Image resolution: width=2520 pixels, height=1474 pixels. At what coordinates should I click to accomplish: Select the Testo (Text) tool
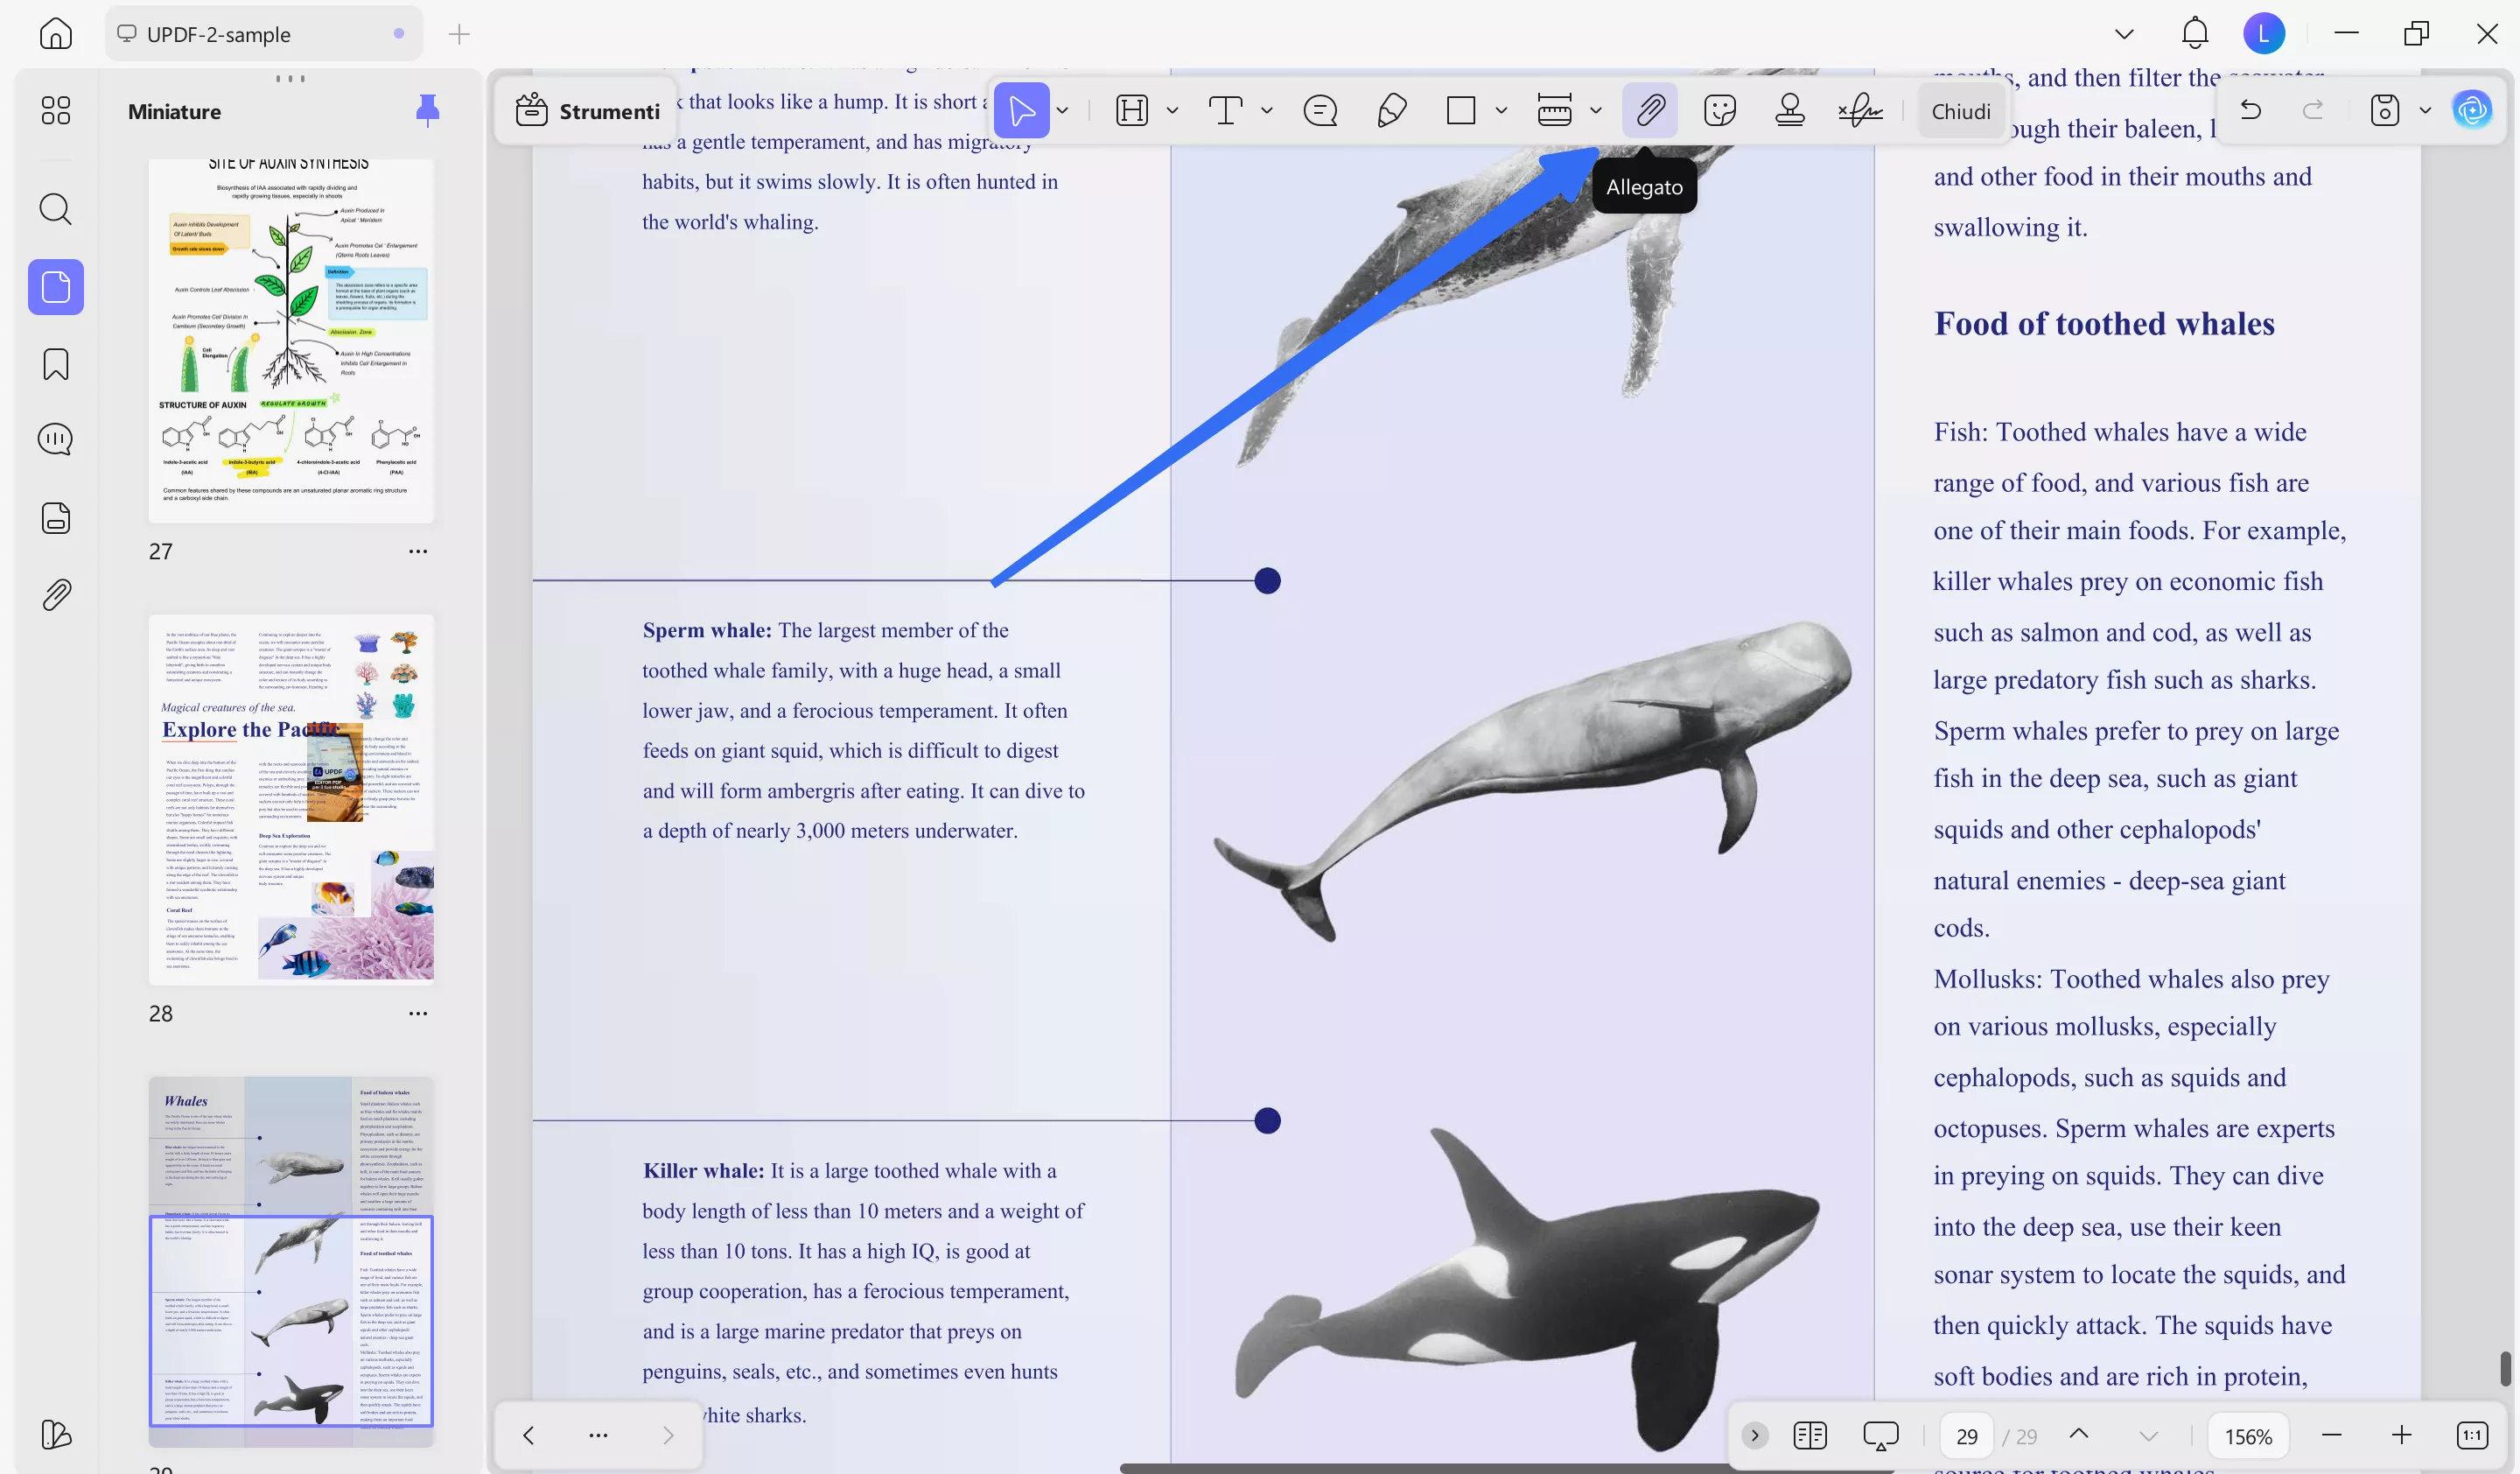point(1224,110)
